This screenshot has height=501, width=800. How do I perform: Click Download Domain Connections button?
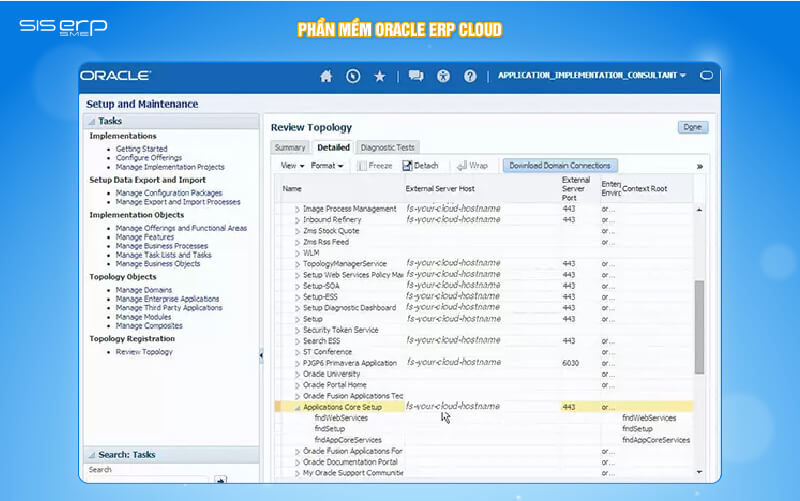(x=560, y=165)
